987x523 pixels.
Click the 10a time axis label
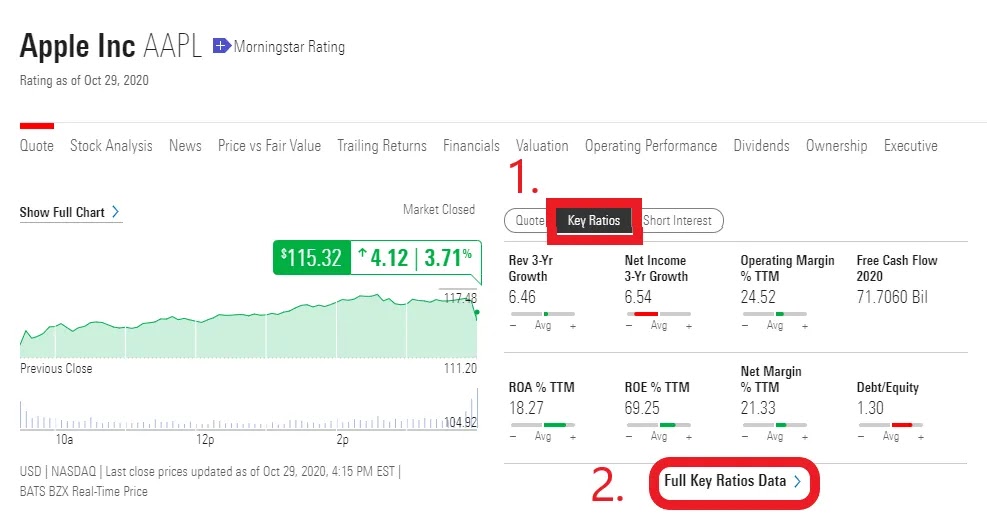pos(64,439)
